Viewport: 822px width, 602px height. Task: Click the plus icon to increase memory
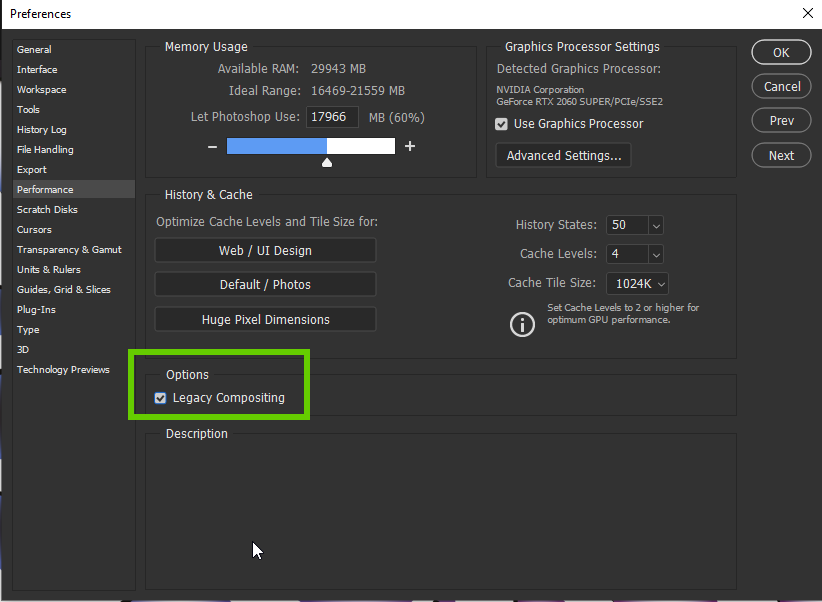click(x=410, y=146)
